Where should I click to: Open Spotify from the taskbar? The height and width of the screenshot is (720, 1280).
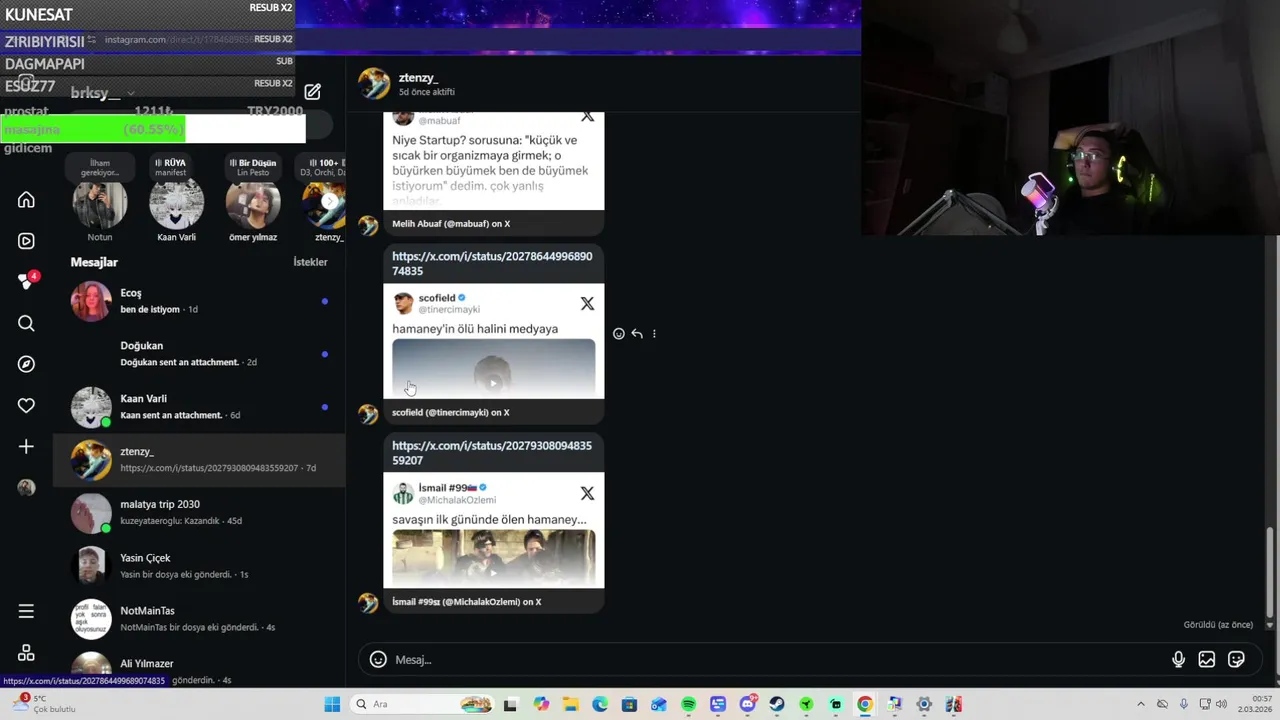[x=688, y=704]
